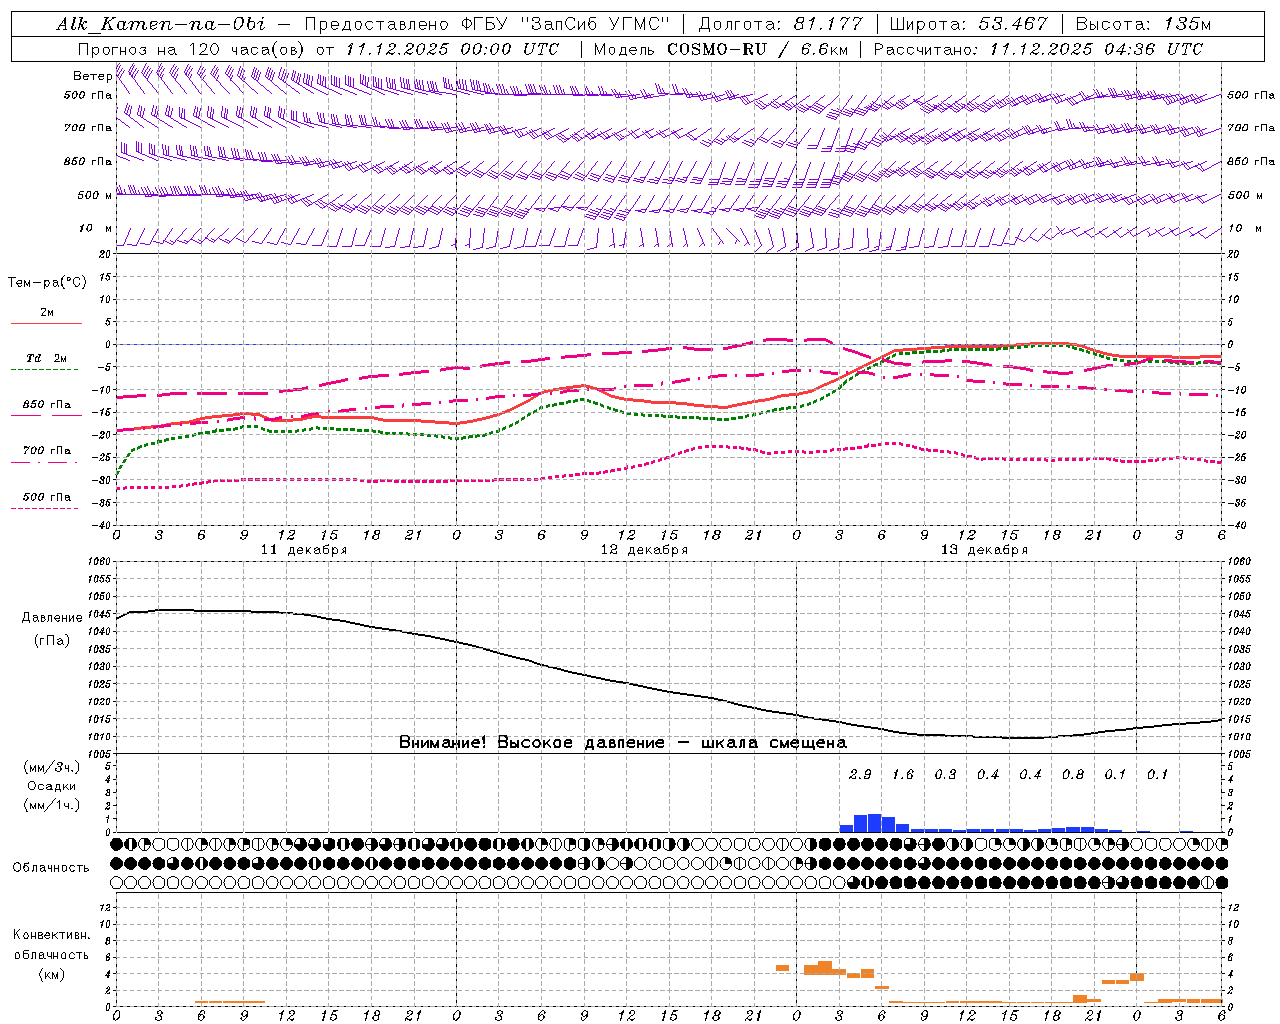Click the tallest blue precipitation bar
The width and height of the screenshot is (1280, 1024).
[875, 823]
